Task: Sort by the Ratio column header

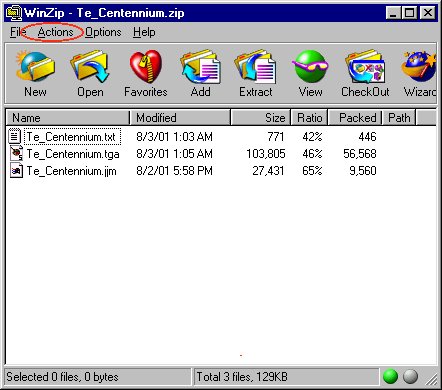Action: click(x=310, y=118)
